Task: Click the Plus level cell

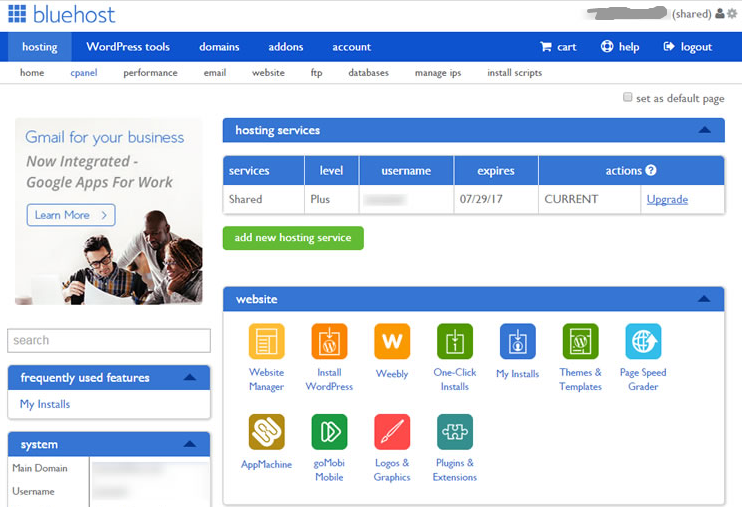Action: 331,199
